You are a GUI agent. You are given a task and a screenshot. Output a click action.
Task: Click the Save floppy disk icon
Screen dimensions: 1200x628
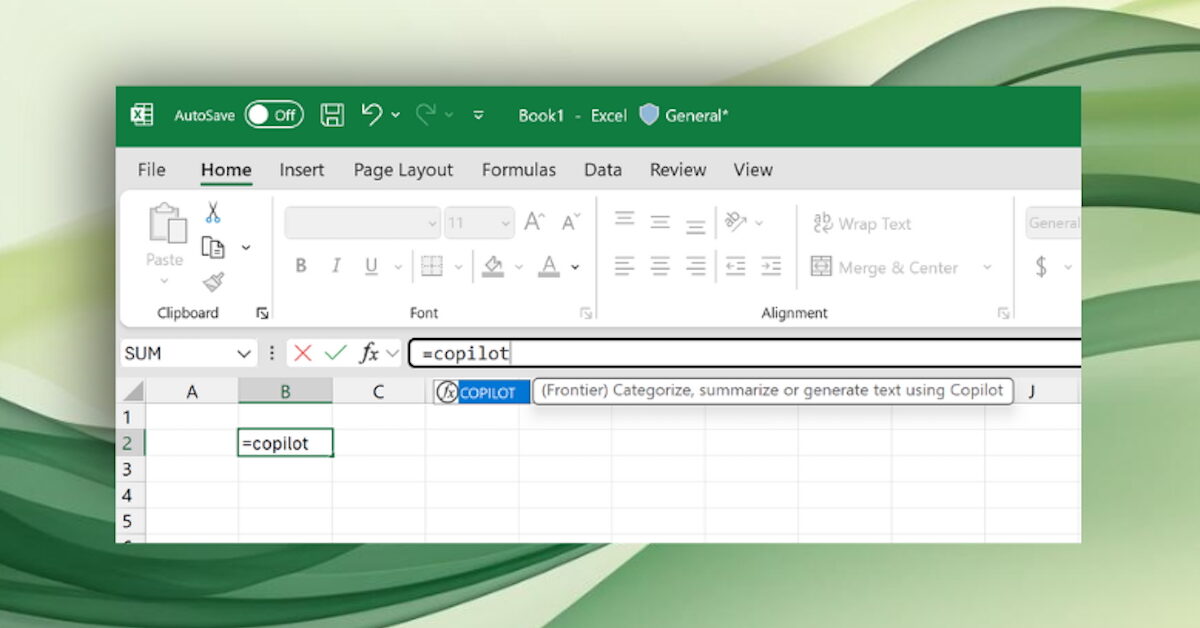(x=332, y=115)
